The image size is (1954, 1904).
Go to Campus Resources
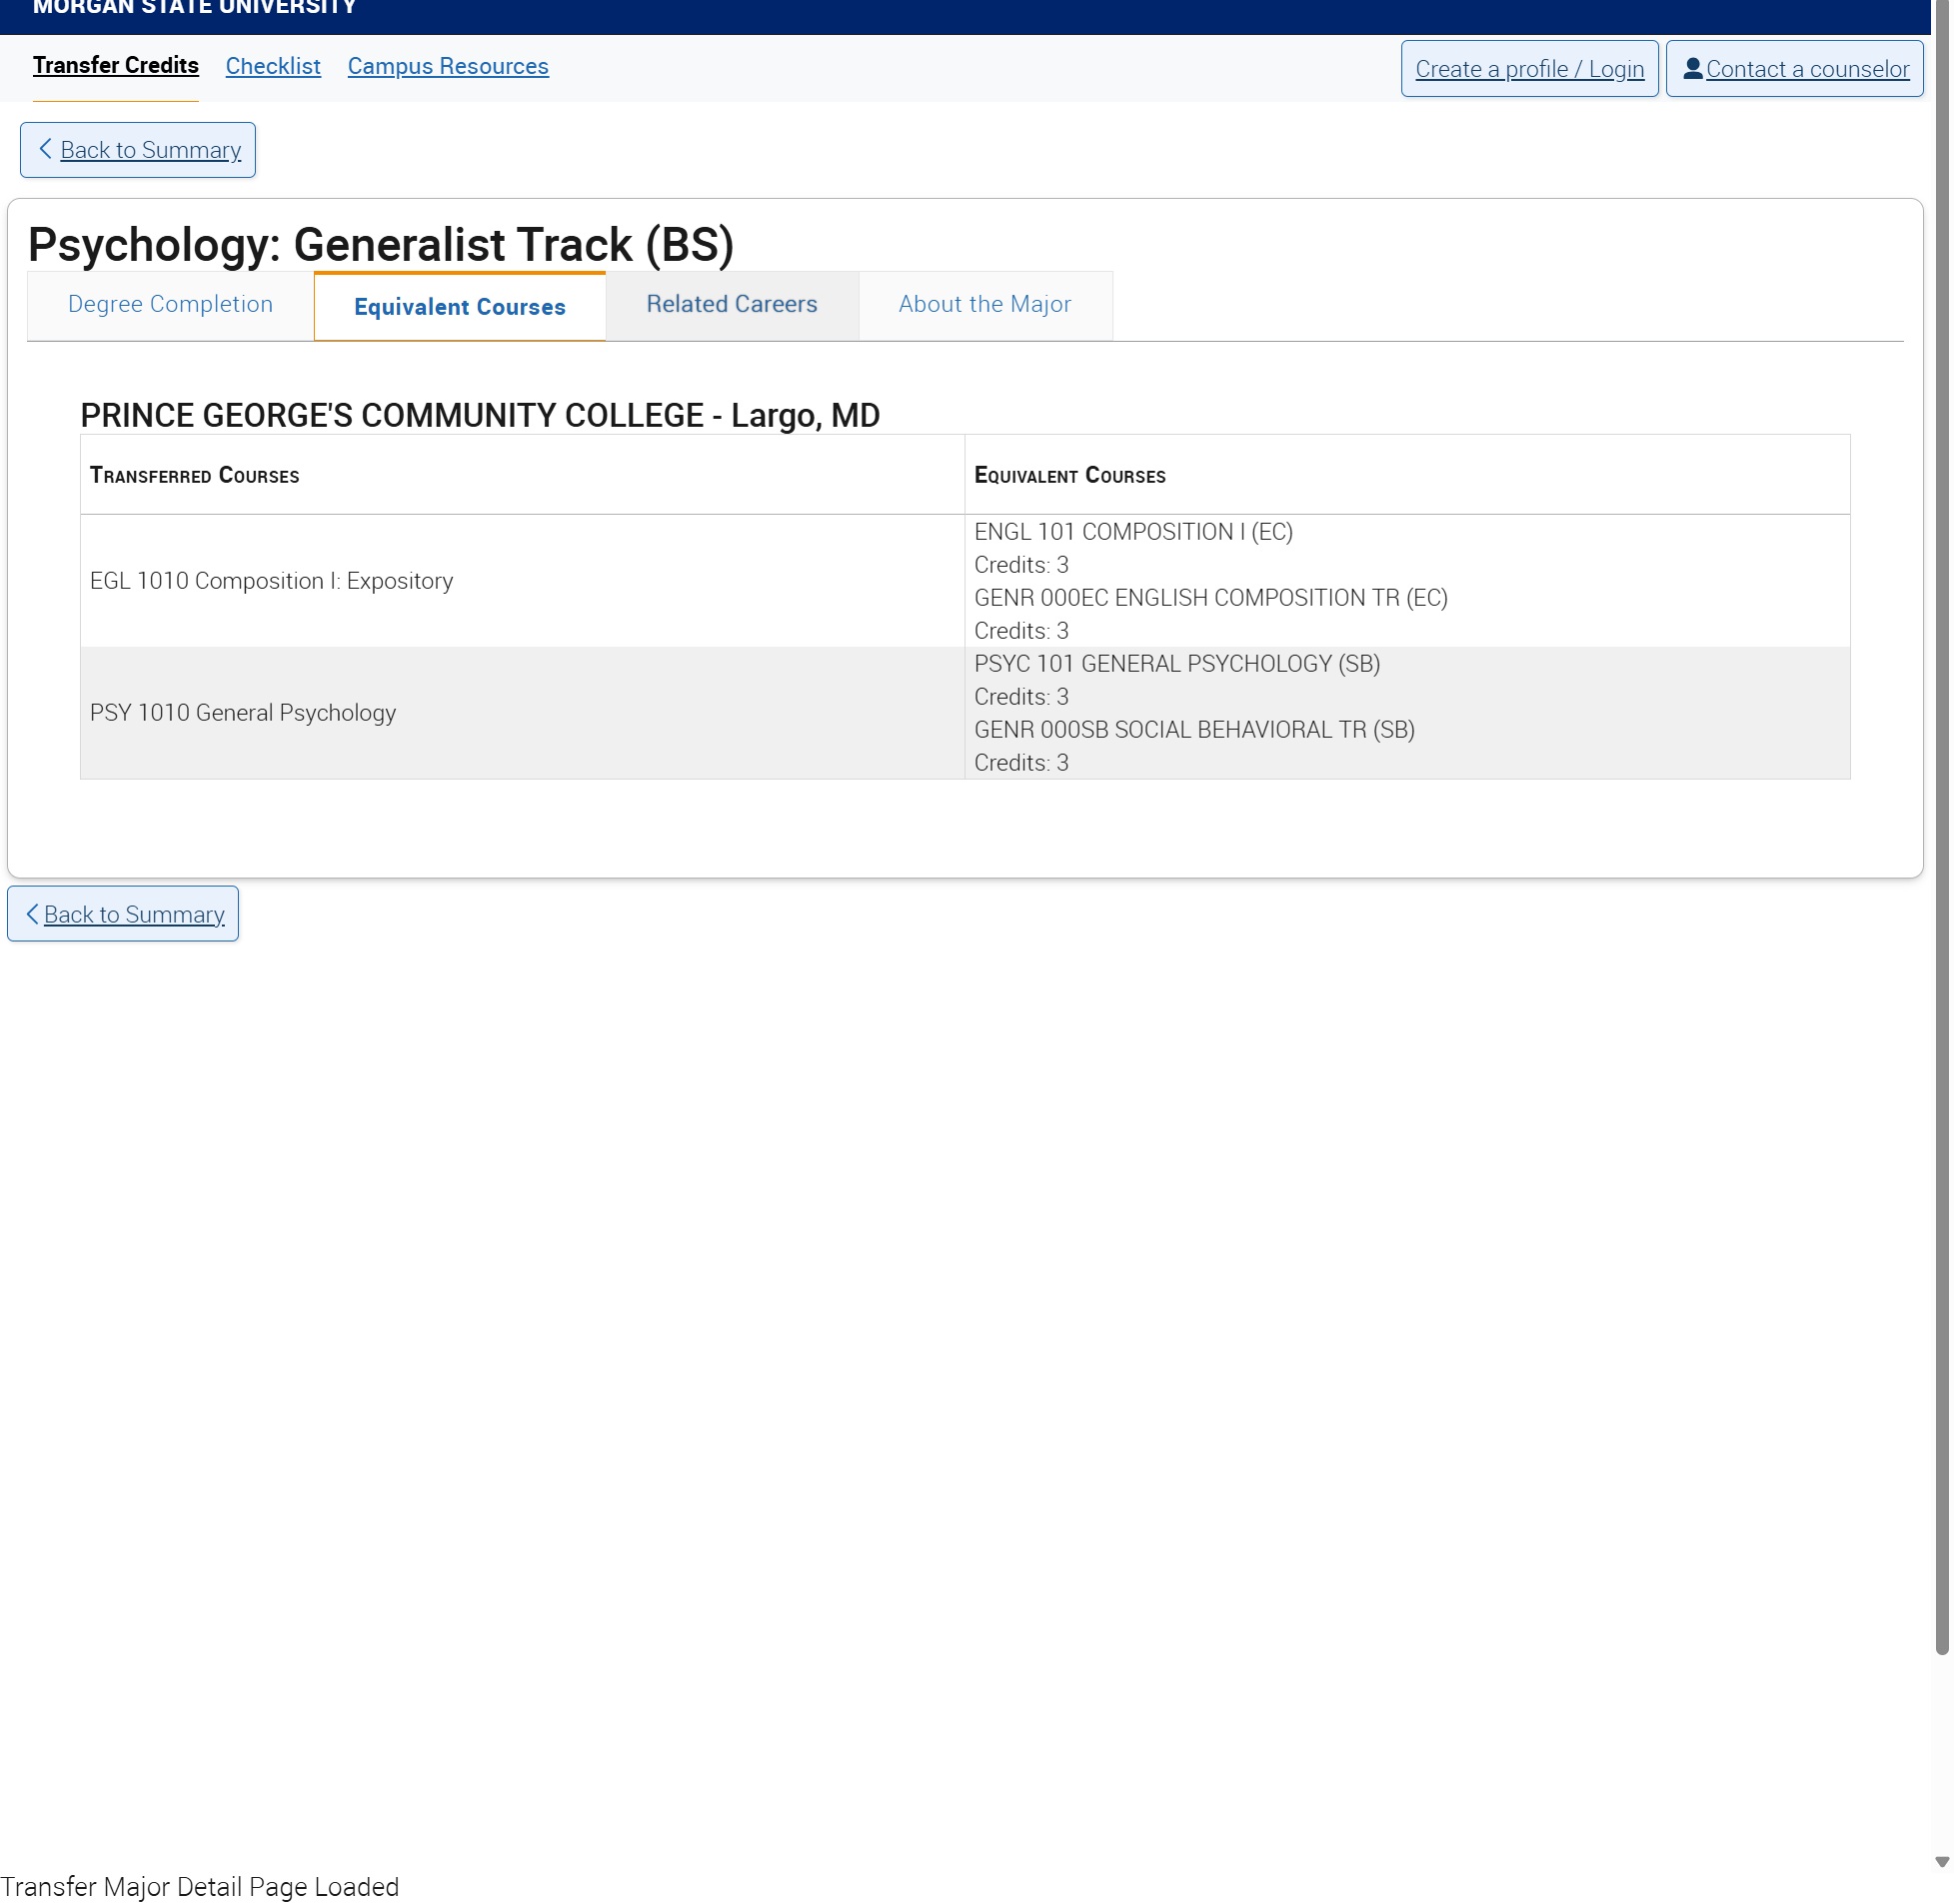click(x=448, y=66)
